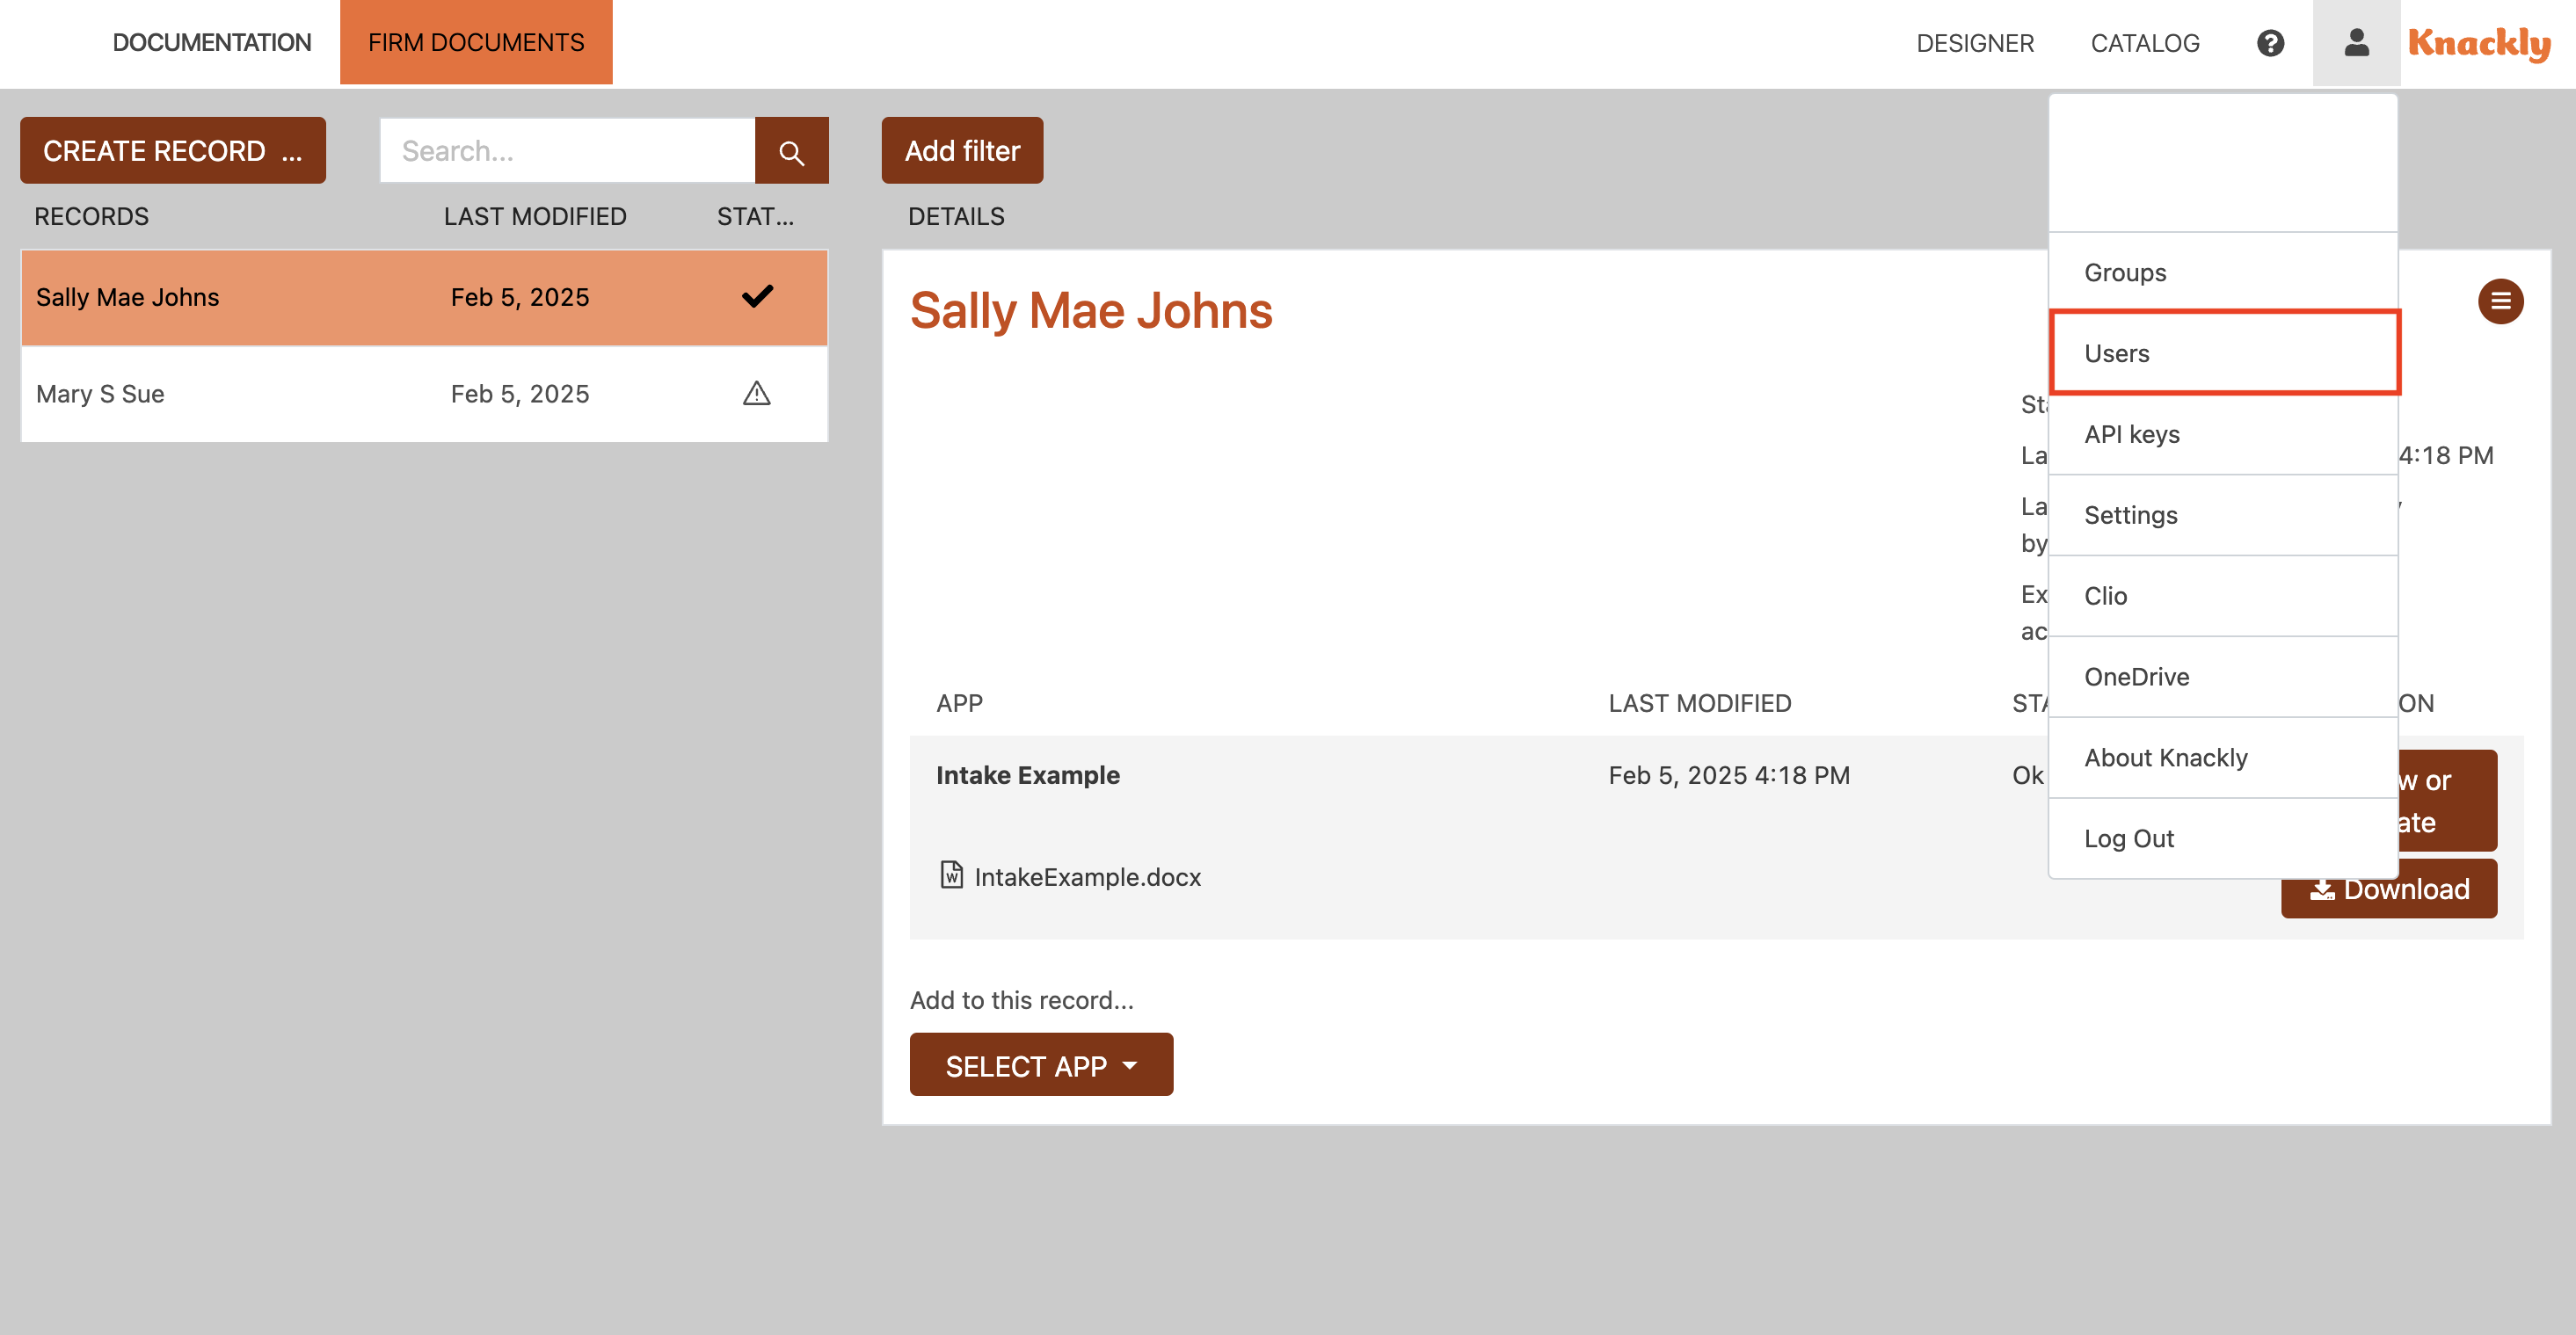Open the CATALOG page
The height and width of the screenshot is (1335, 2576).
tap(2145, 43)
